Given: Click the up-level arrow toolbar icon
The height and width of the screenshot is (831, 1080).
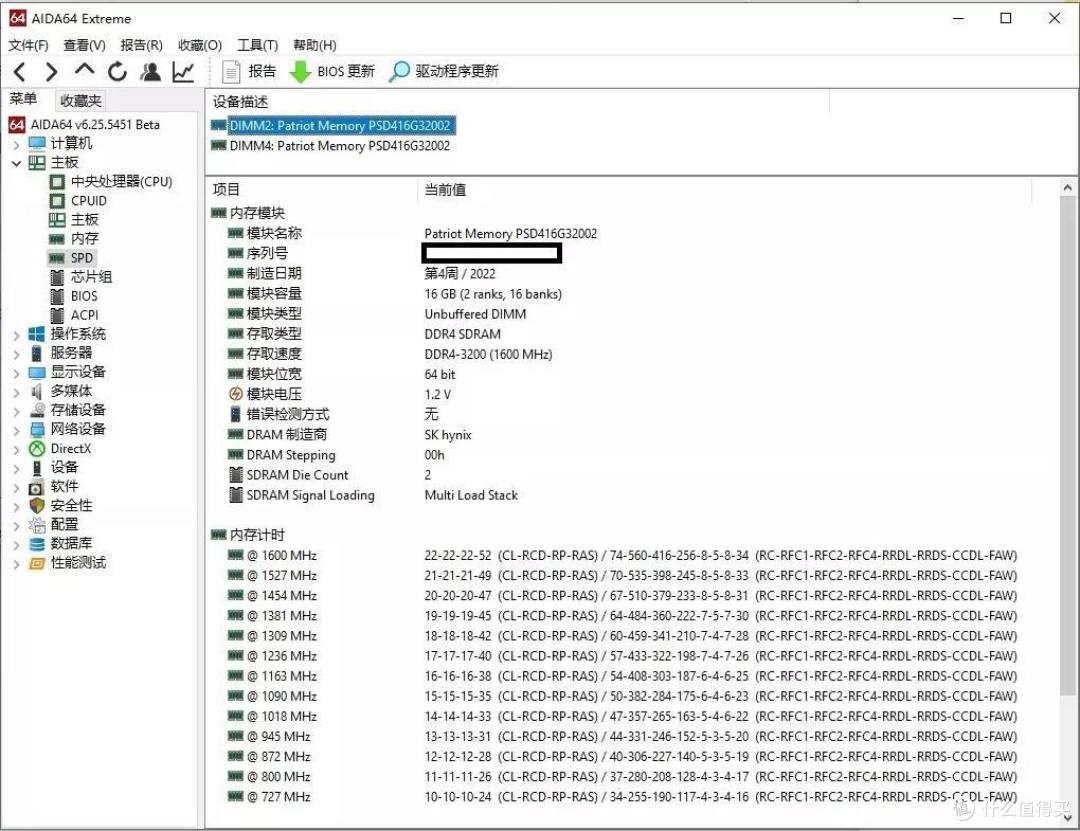Looking at the screenshot, I should click(84, 70).
